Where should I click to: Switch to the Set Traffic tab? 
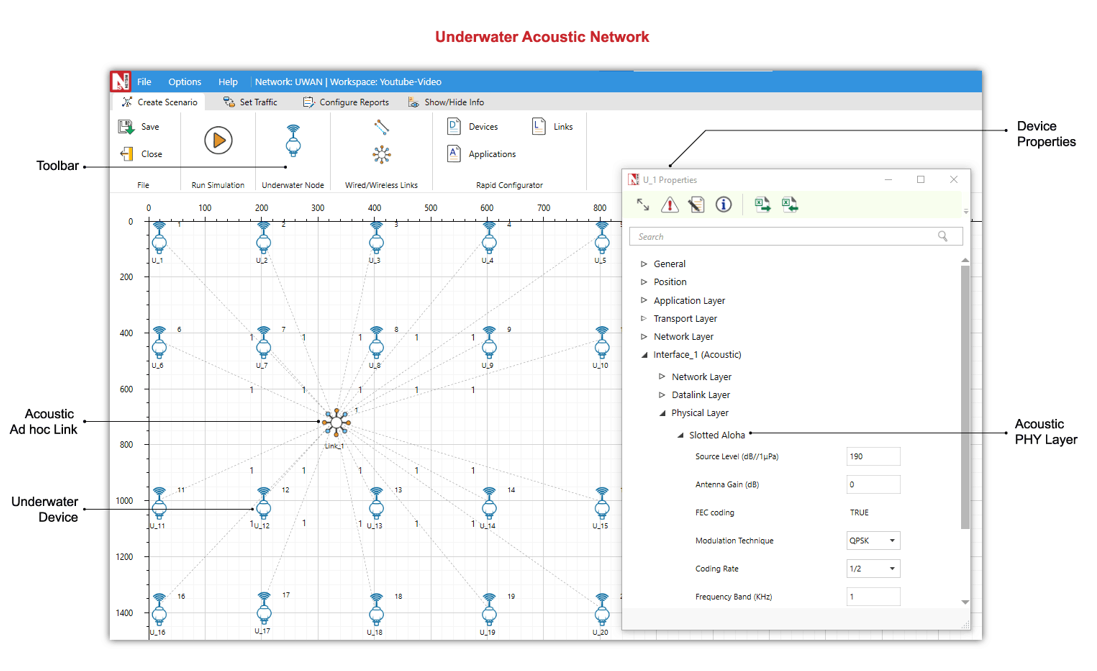tap(250, 102)
